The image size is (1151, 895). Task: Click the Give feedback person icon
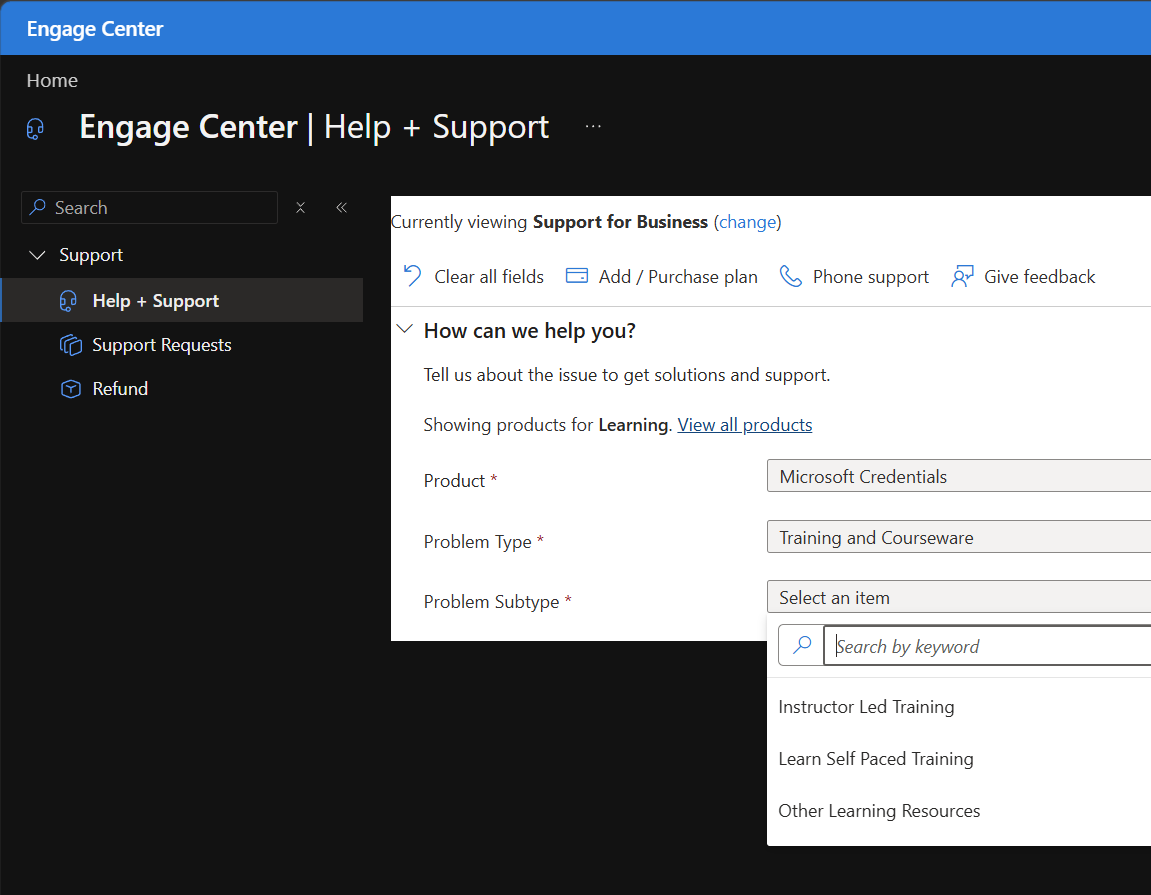point(962,276)
